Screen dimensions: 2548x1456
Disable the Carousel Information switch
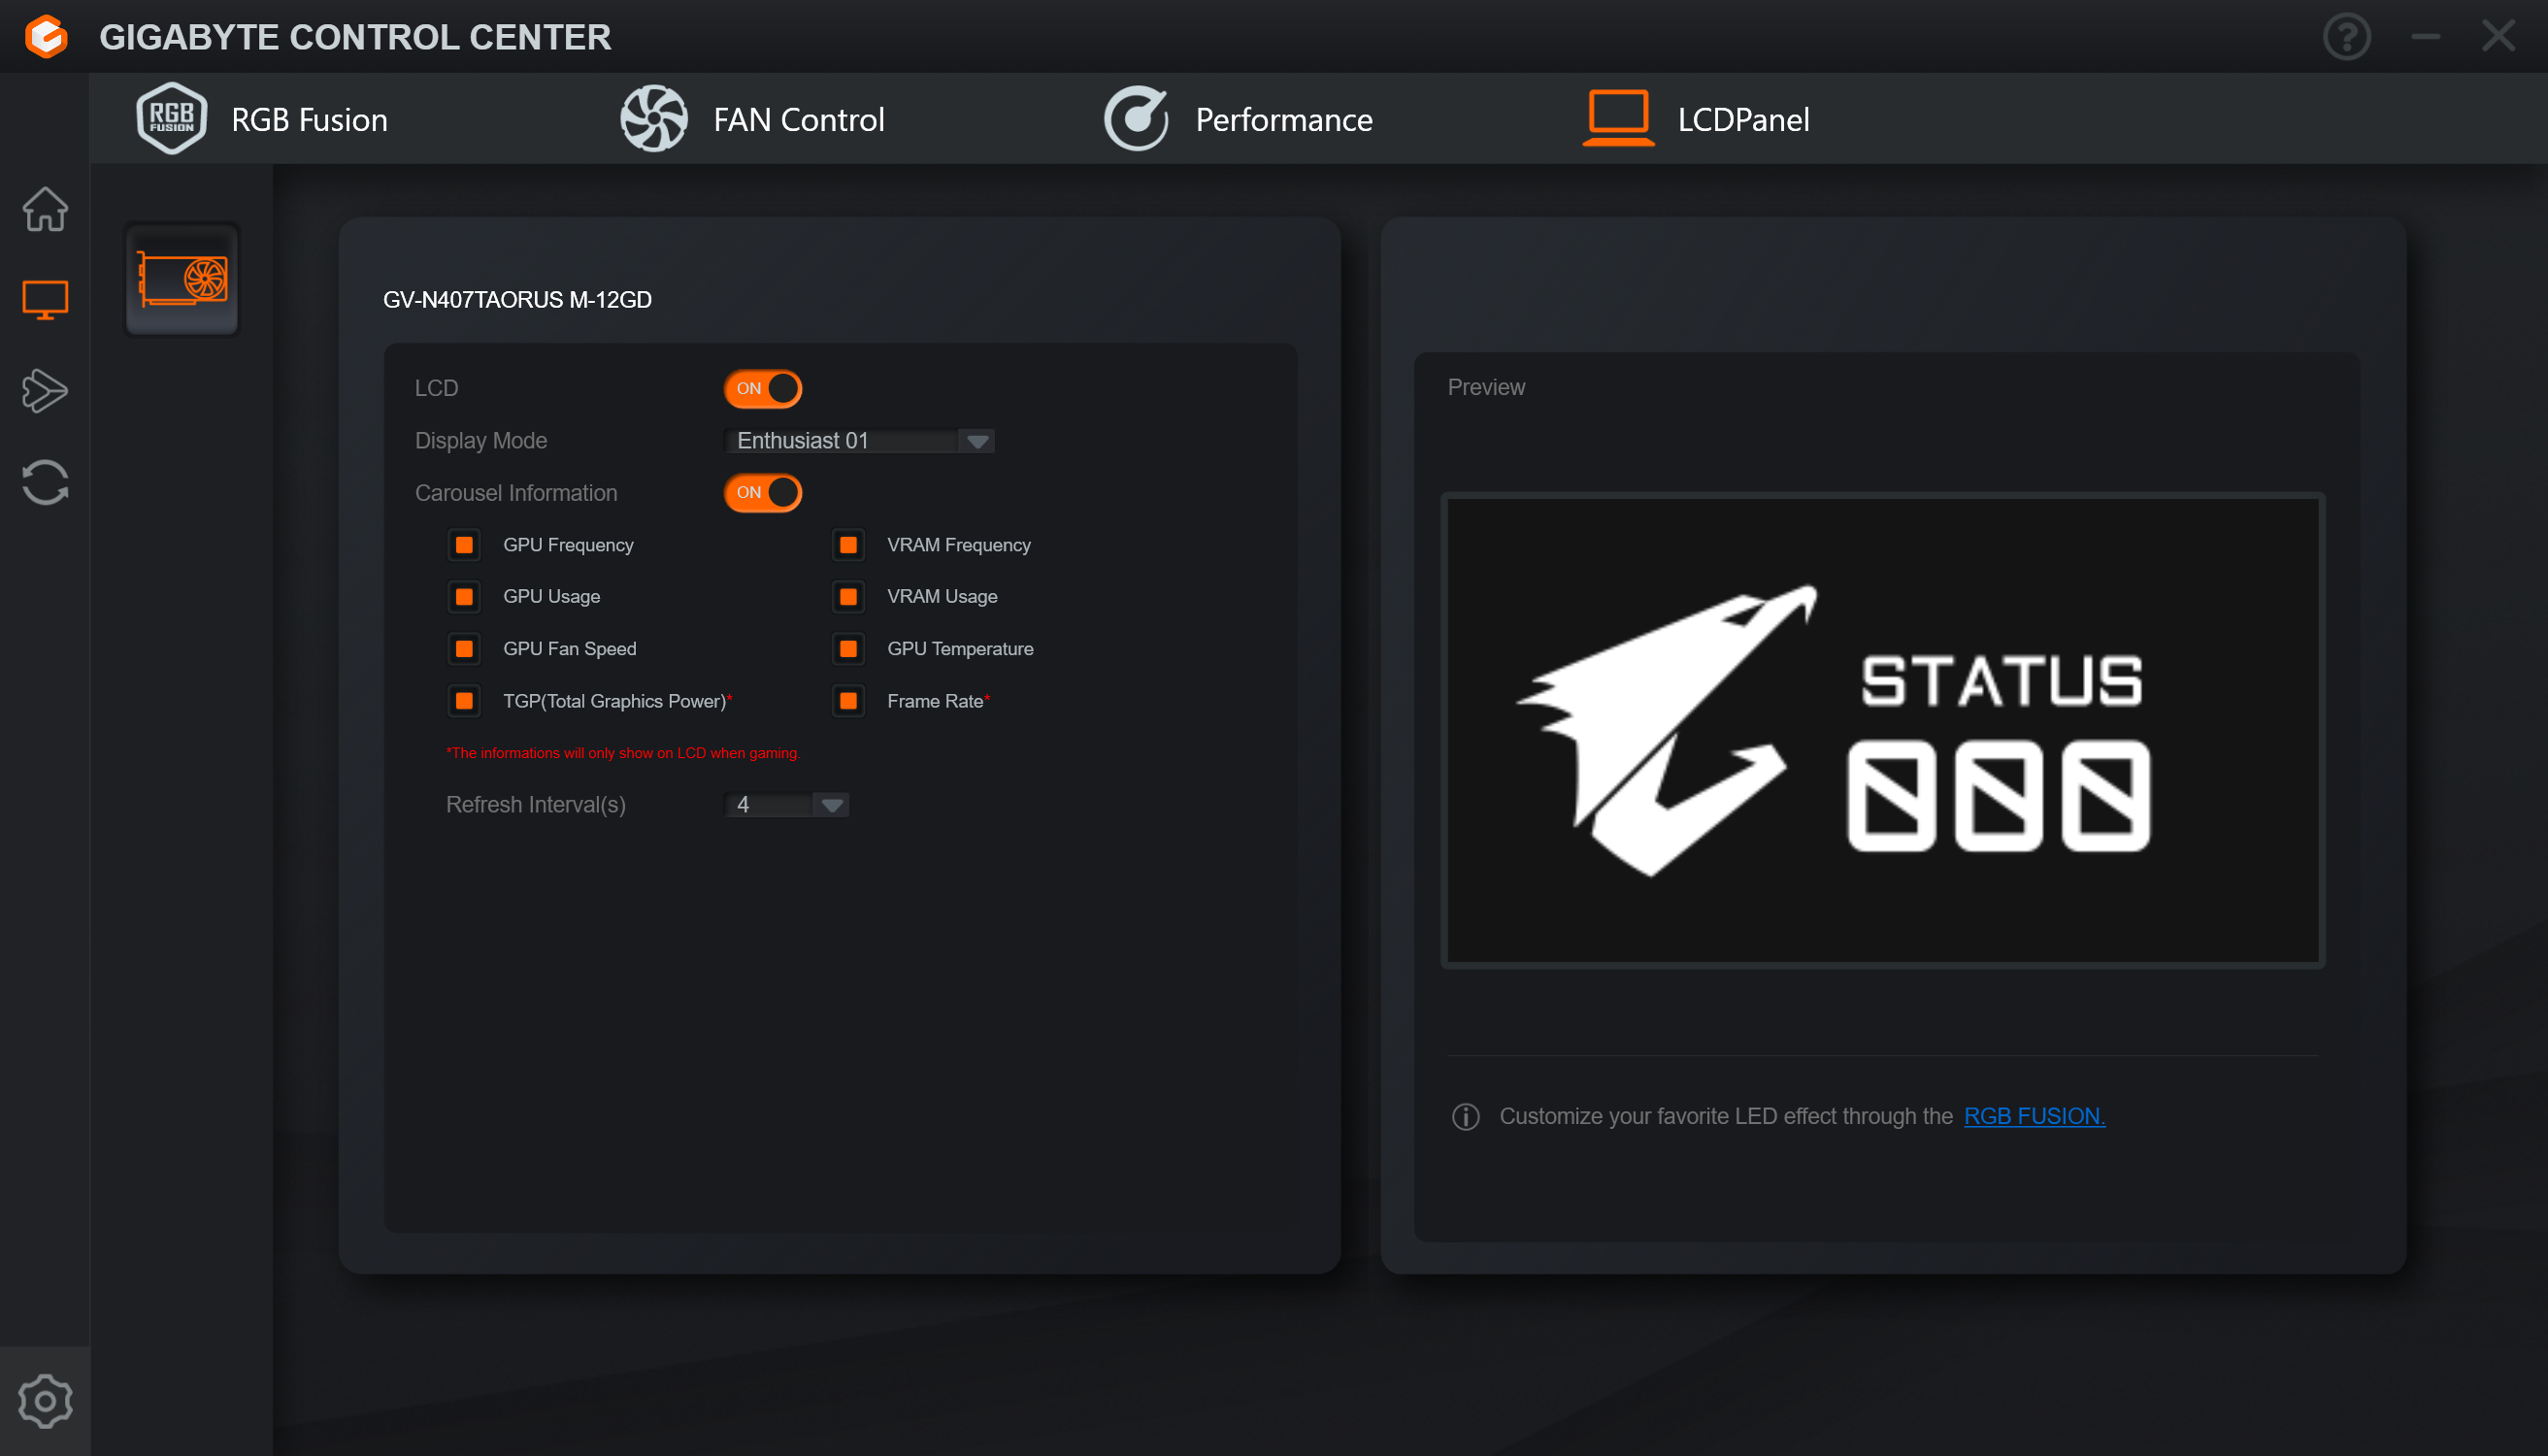tap(762, 492)
